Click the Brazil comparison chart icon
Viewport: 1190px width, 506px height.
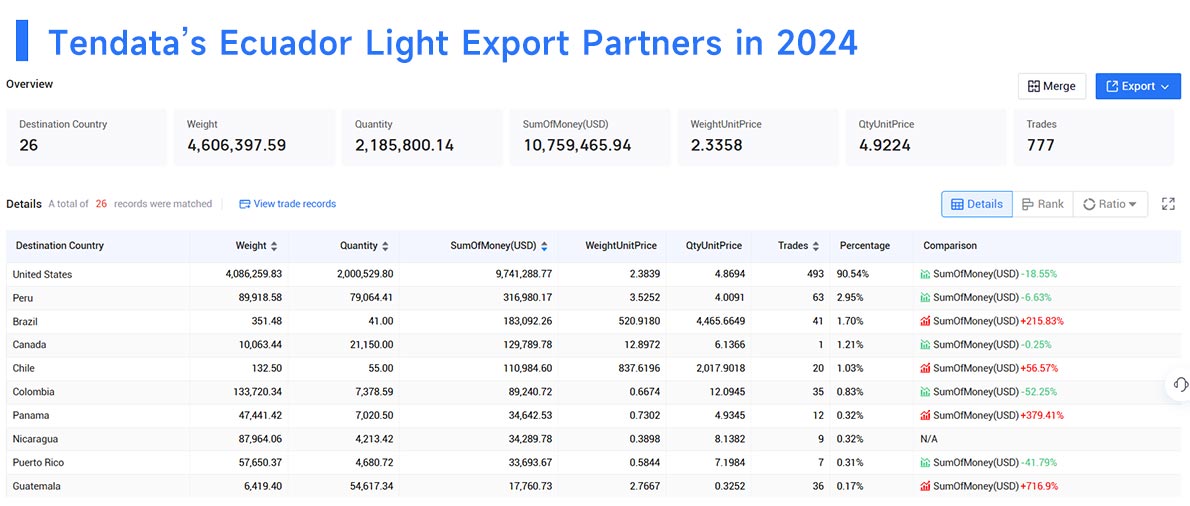[925, 321]
